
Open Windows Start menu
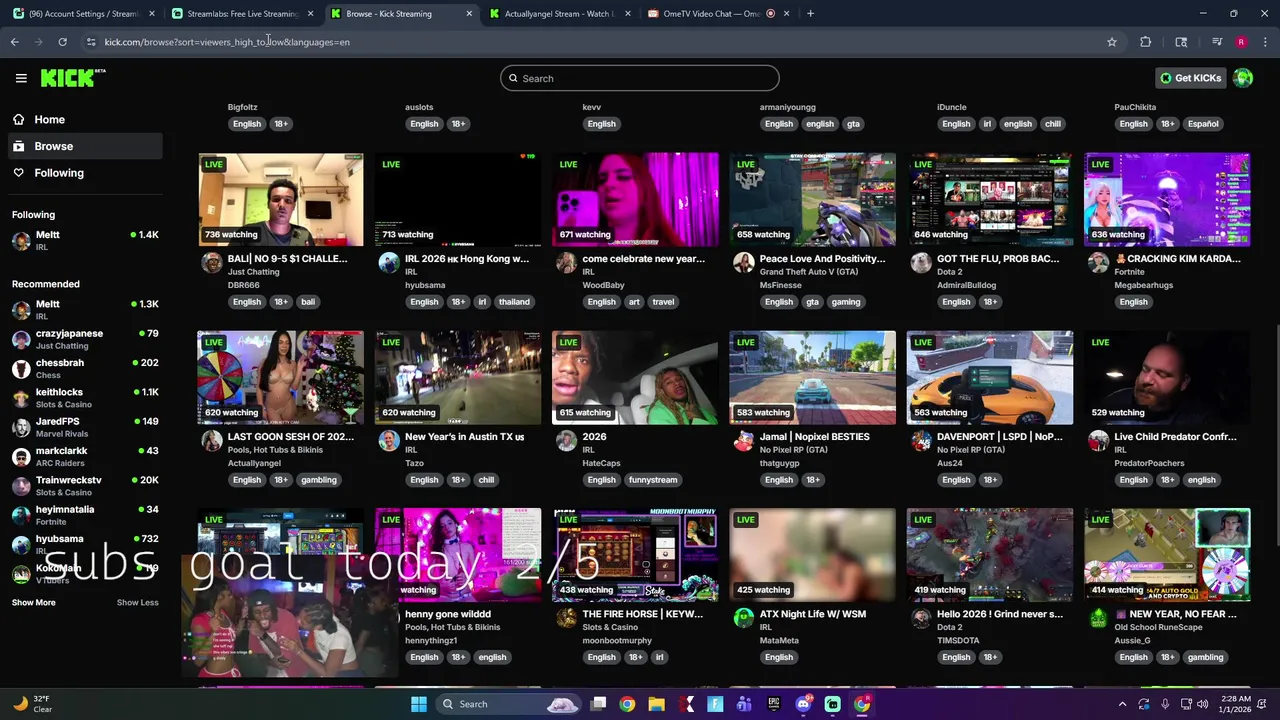click(x=419, y=704)
